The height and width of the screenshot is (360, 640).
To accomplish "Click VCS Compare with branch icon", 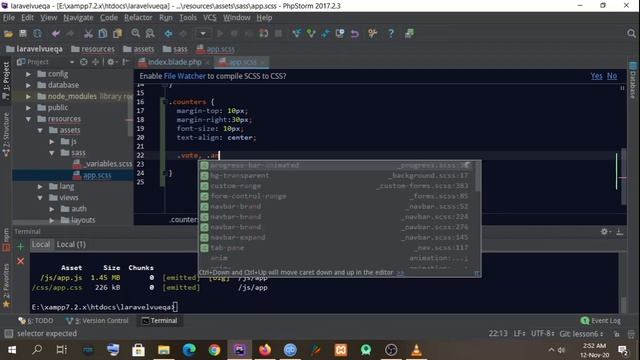I will pyautogui.click(x=325, y=33).
